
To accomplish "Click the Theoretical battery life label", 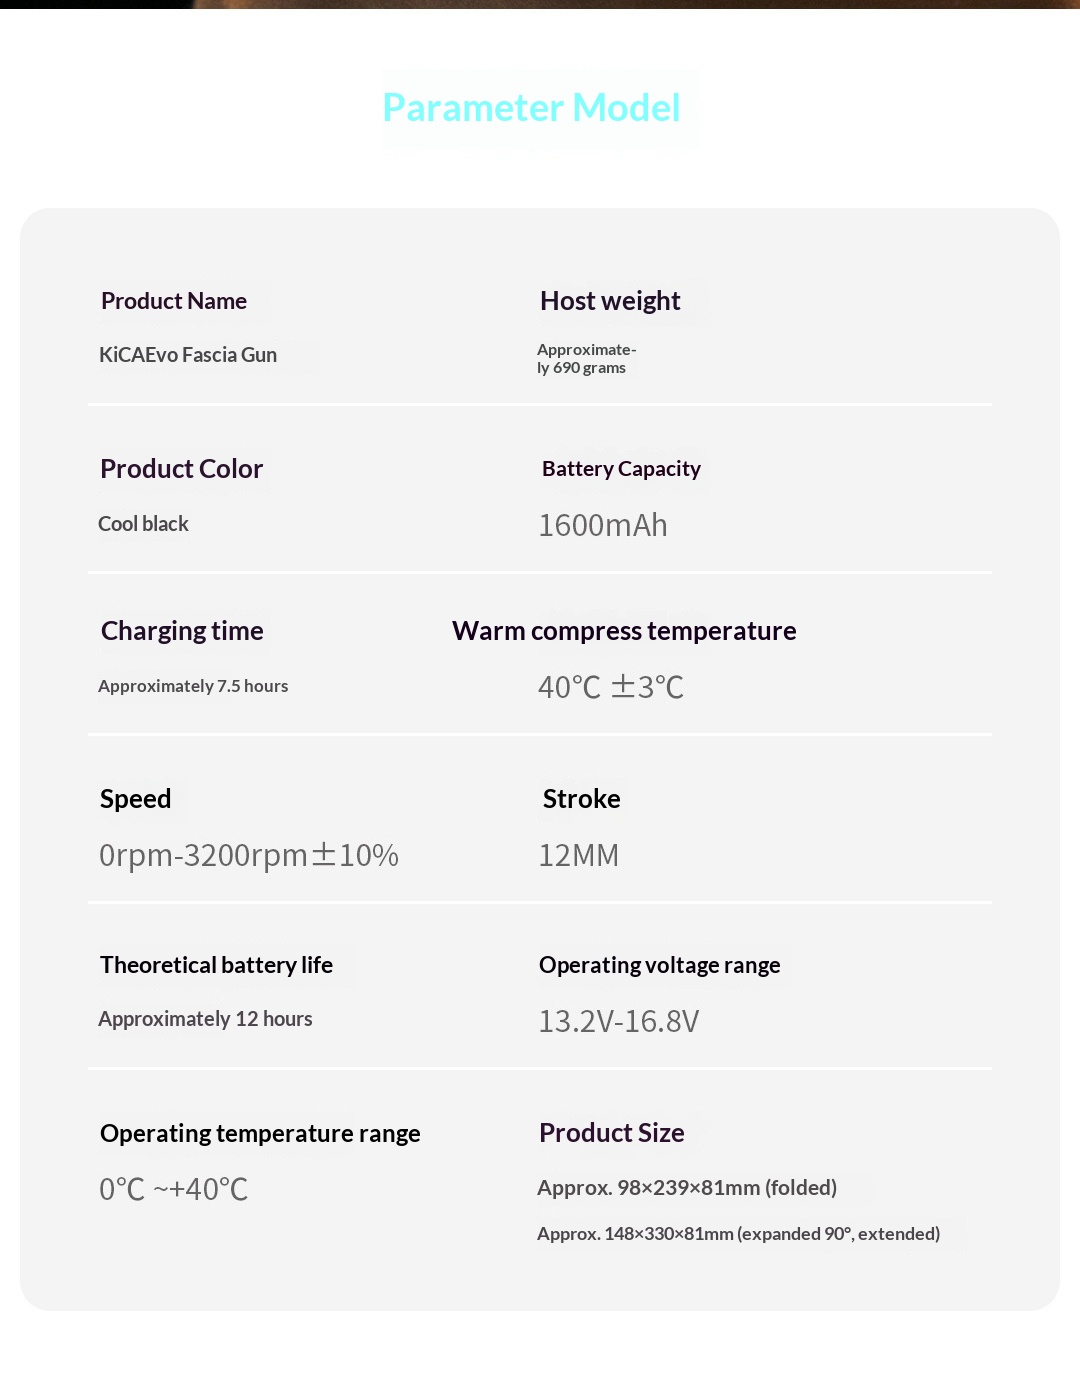I will point(216,965).
